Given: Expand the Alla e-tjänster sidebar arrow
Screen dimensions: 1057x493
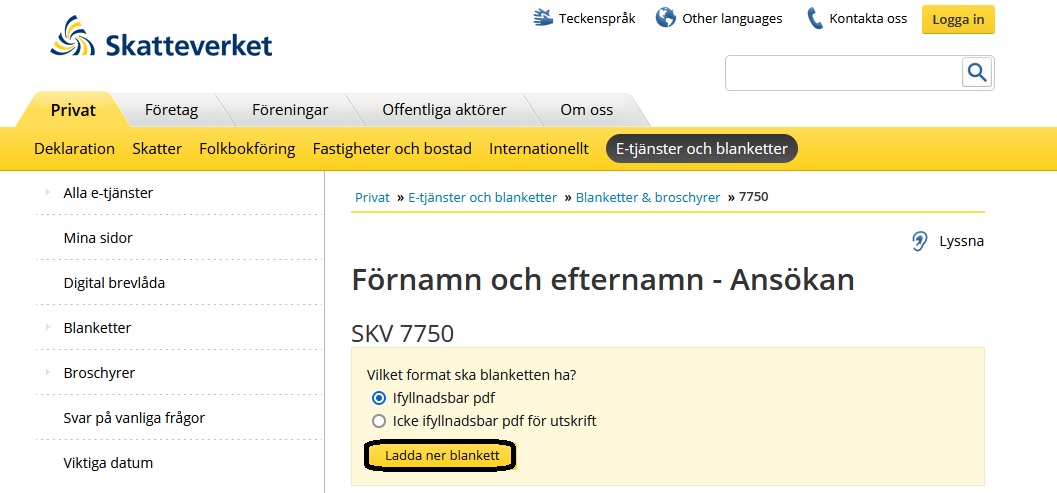Looking at the screenshot, I should coord(47,192).
